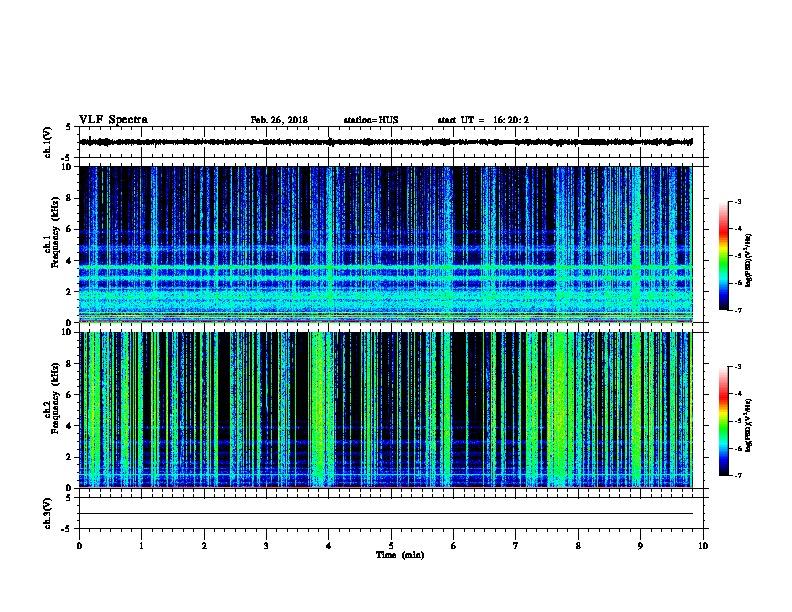Viewport: 792px width, 612px height.
Task: Click the 'station=HUS' header label
Action: [371, 120]
